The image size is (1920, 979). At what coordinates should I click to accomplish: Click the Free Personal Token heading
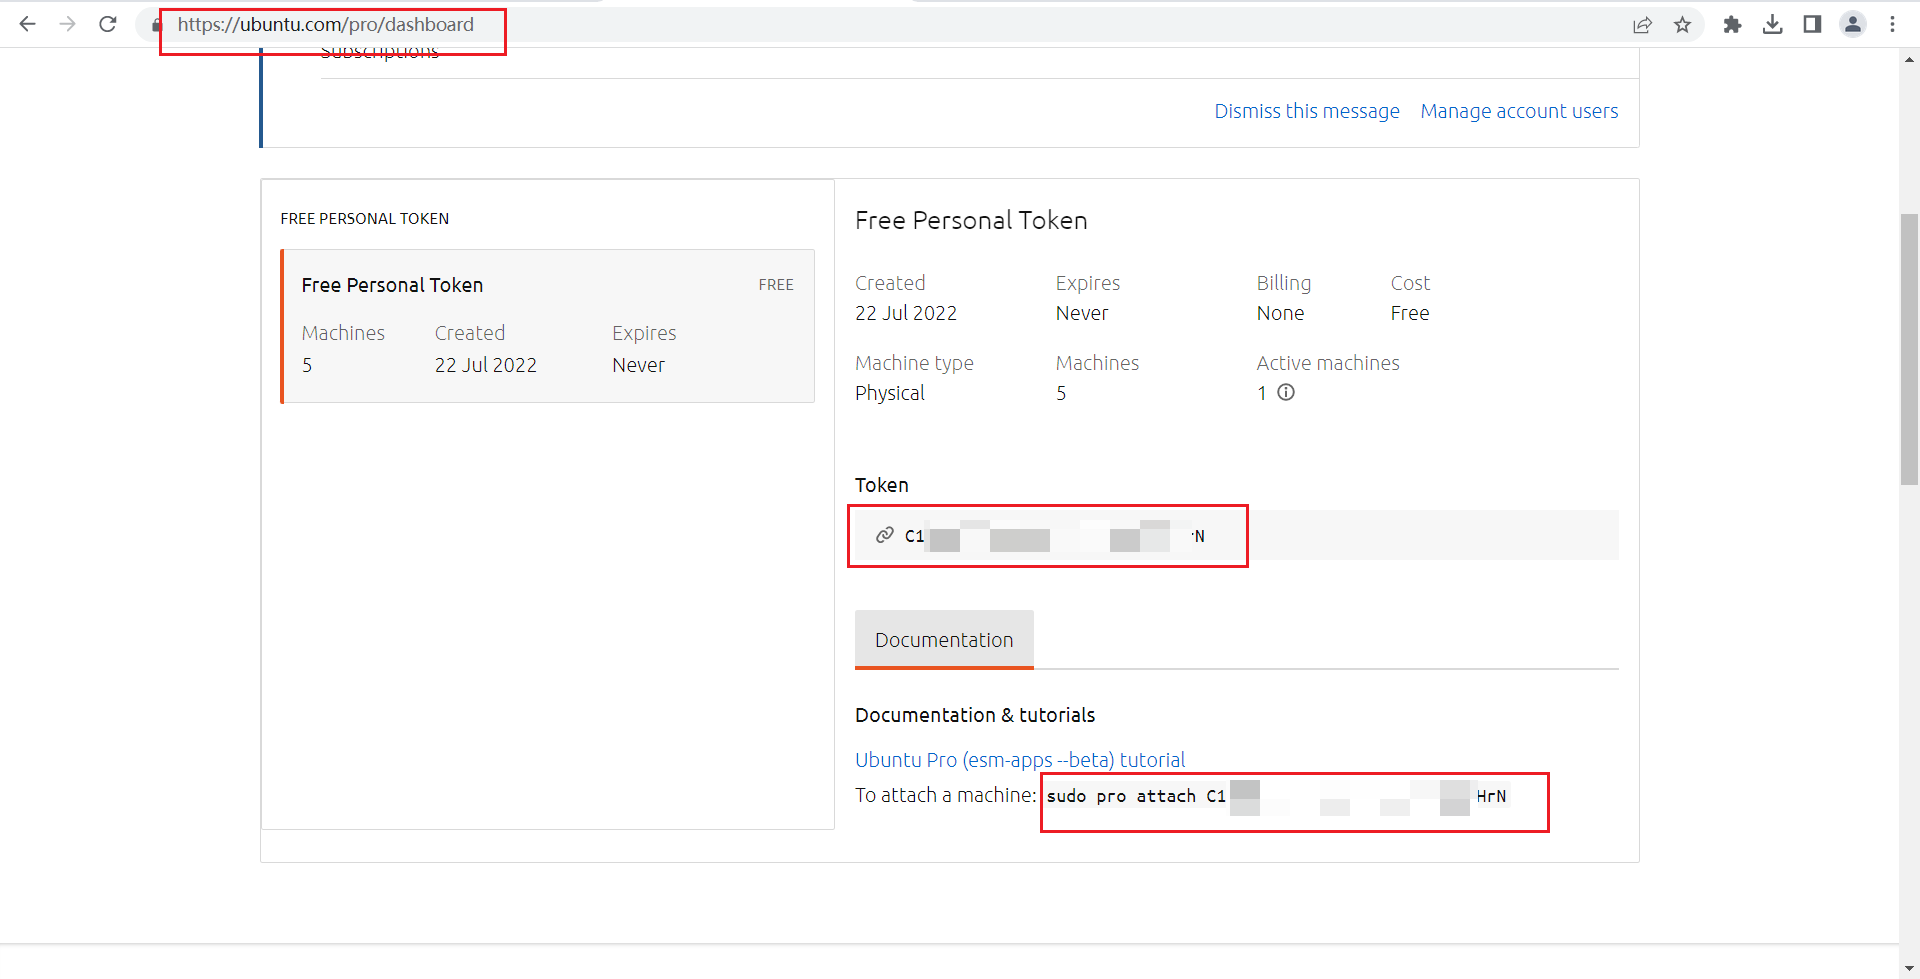pos(971,220)
